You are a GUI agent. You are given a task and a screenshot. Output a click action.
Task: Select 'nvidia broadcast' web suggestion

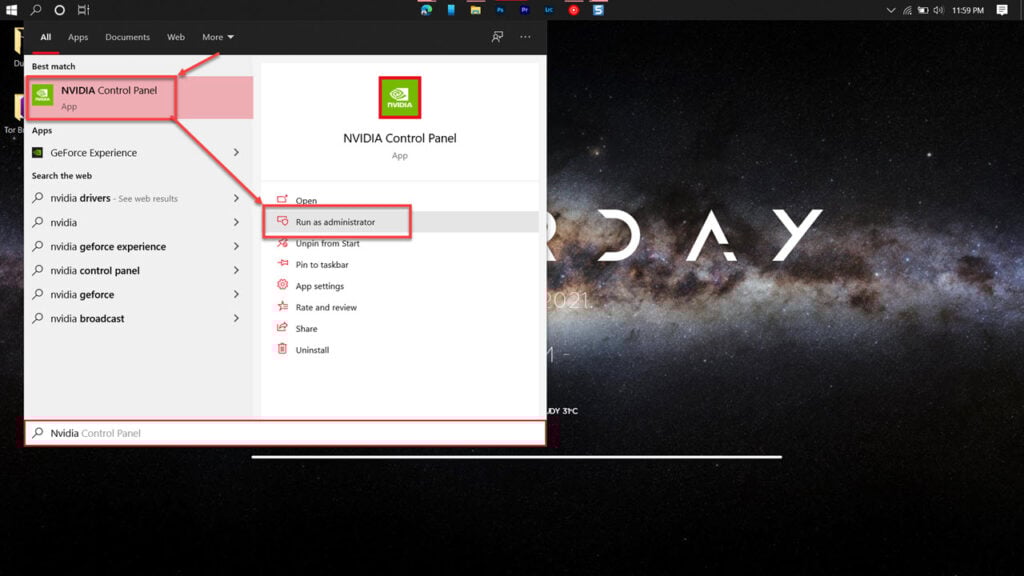tap(87, 319)
